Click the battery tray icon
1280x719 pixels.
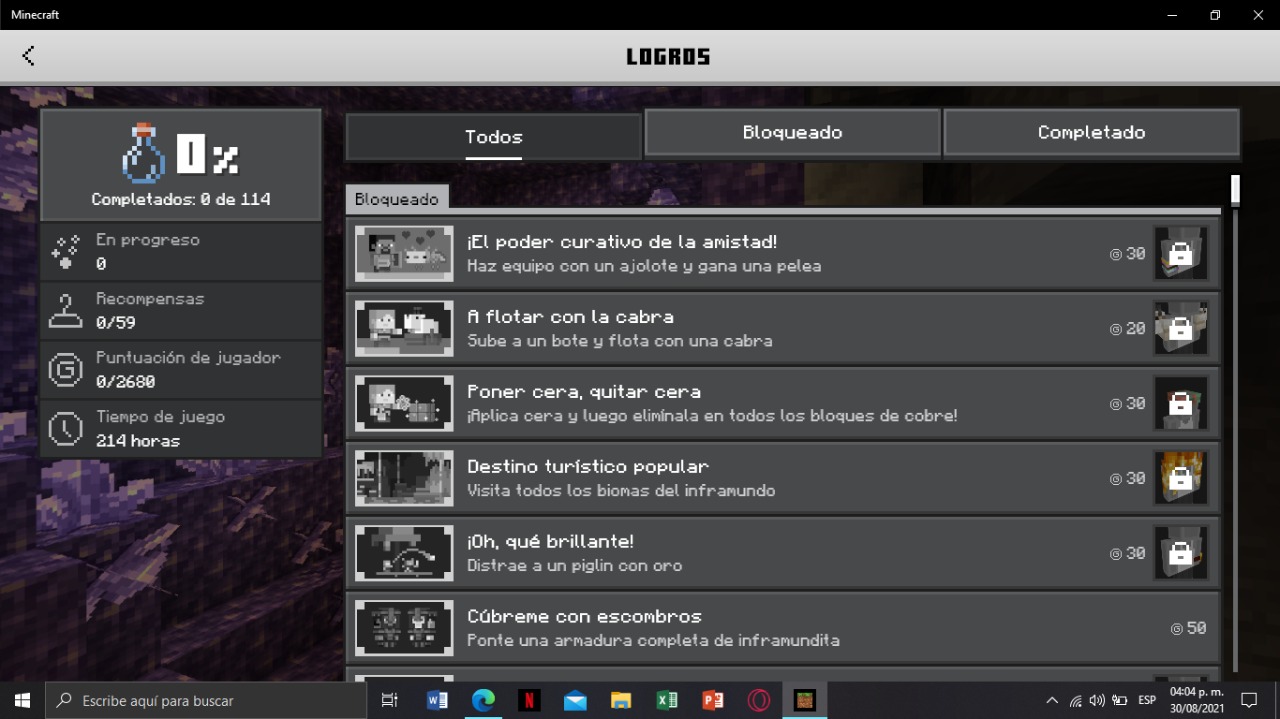1120,700
